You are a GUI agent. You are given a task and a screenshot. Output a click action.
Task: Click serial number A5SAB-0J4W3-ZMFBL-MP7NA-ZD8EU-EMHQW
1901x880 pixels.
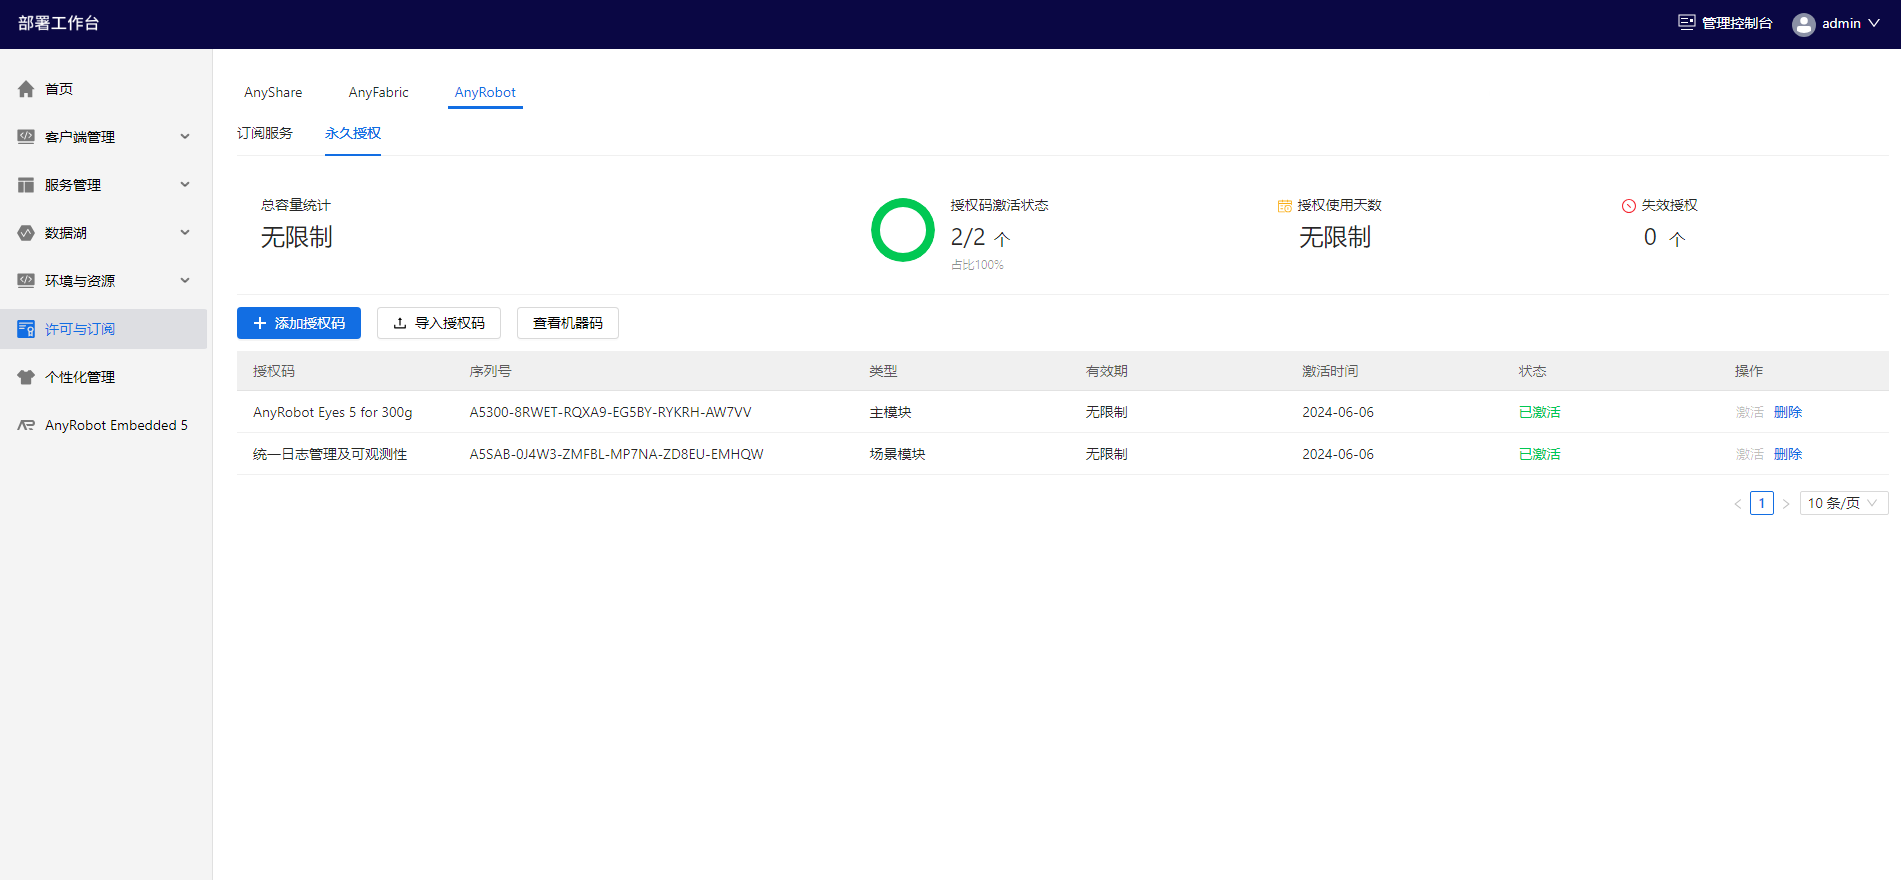click(617, 454)
